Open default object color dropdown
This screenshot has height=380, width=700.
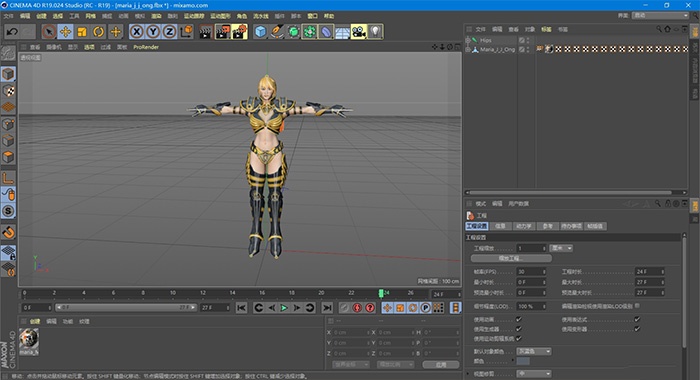tap(534, 351)
